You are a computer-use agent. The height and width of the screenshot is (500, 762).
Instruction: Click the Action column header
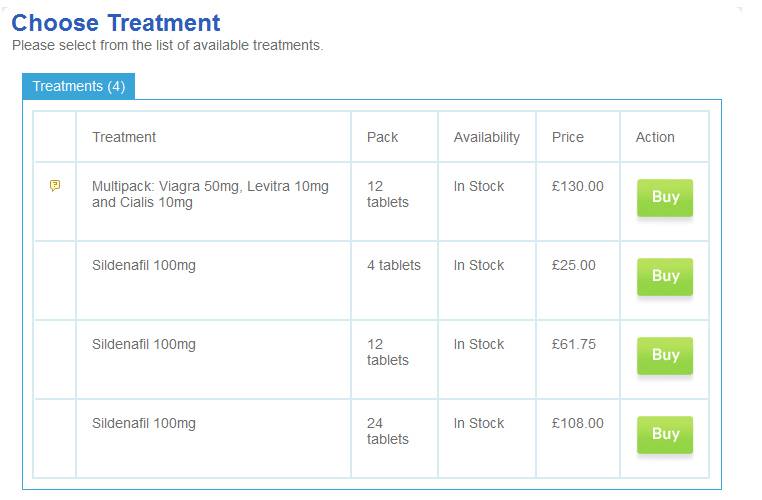pos(655,137)
